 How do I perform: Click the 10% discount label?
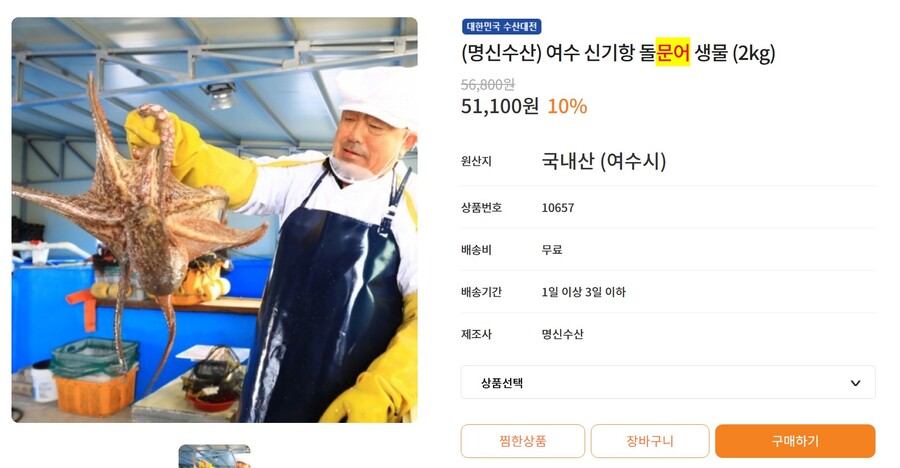pos(567,106)
